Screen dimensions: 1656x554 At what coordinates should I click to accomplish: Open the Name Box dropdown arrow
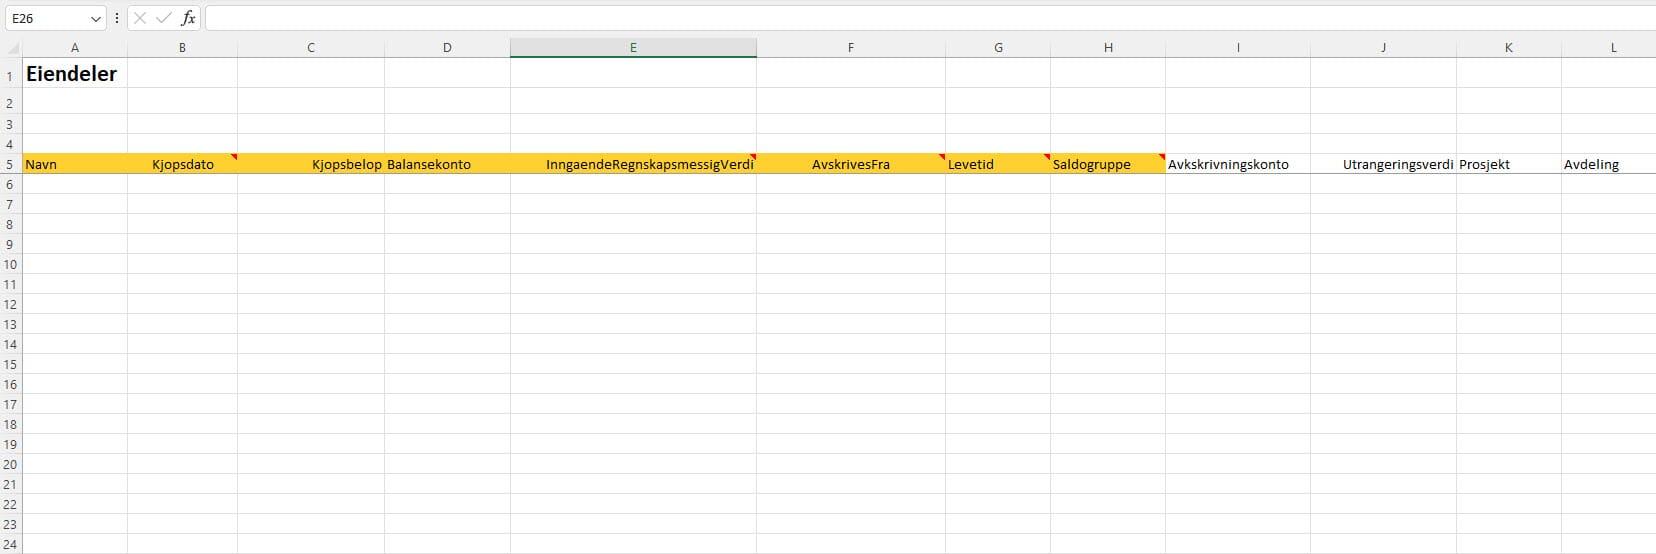pyautogui.click(x=96, y=18)
